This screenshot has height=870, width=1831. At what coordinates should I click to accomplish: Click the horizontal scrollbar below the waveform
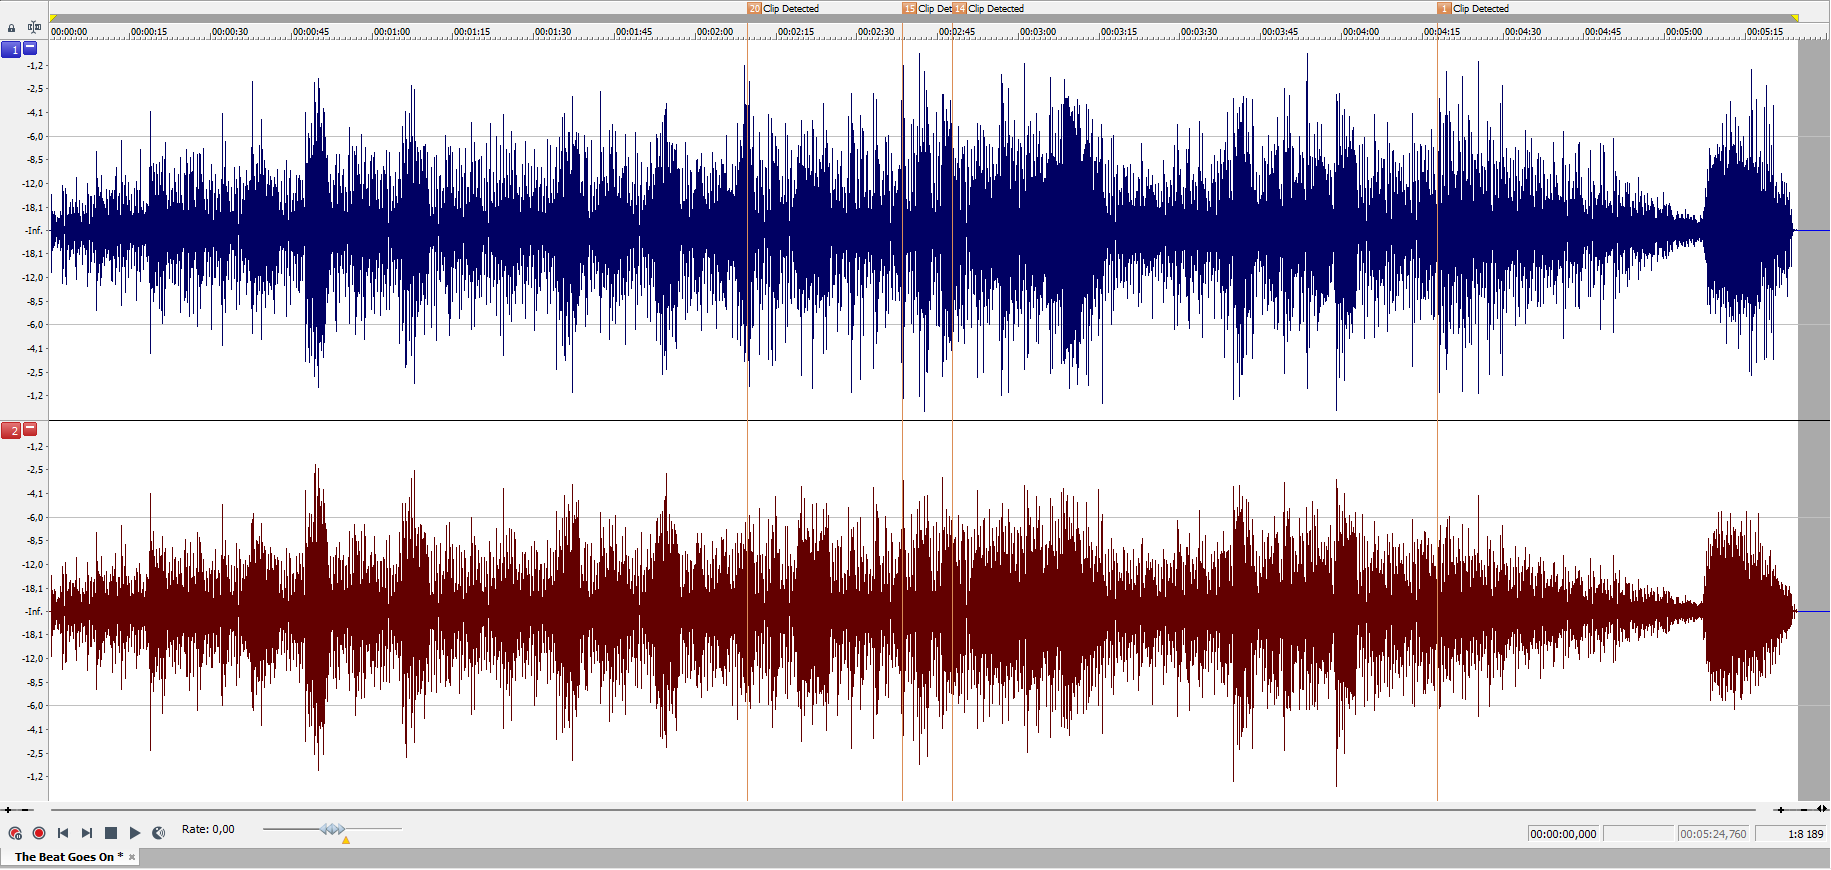click(x=903, y=809)
